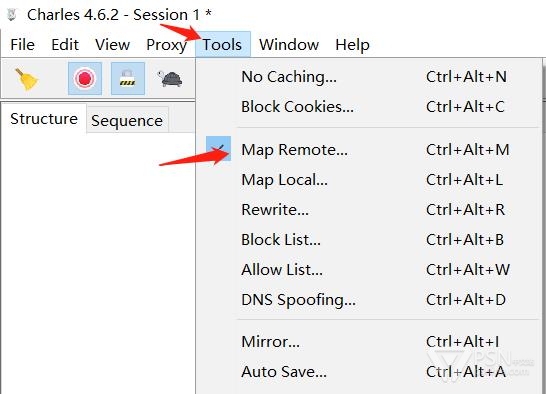Select the Structure tab
The height and width of the screenshot is (394, 546).
coord(44,118)
